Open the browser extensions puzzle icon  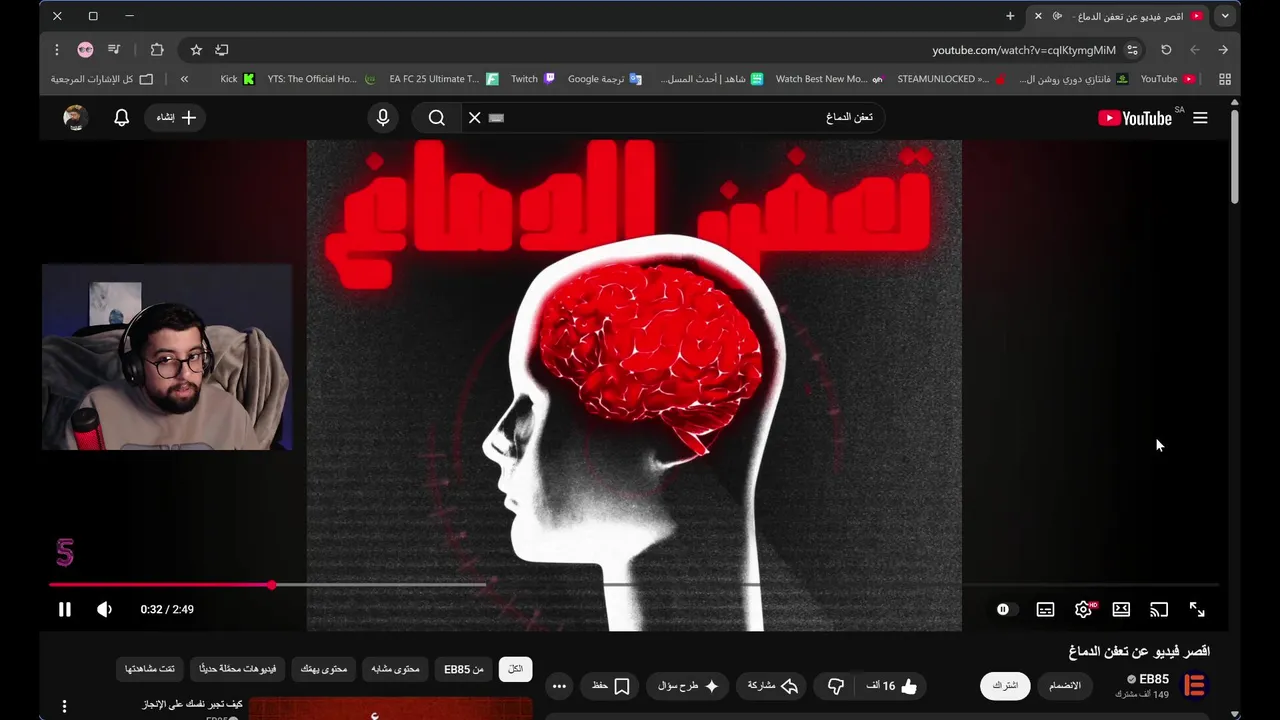pyautogui.click(x=157, y=50)
